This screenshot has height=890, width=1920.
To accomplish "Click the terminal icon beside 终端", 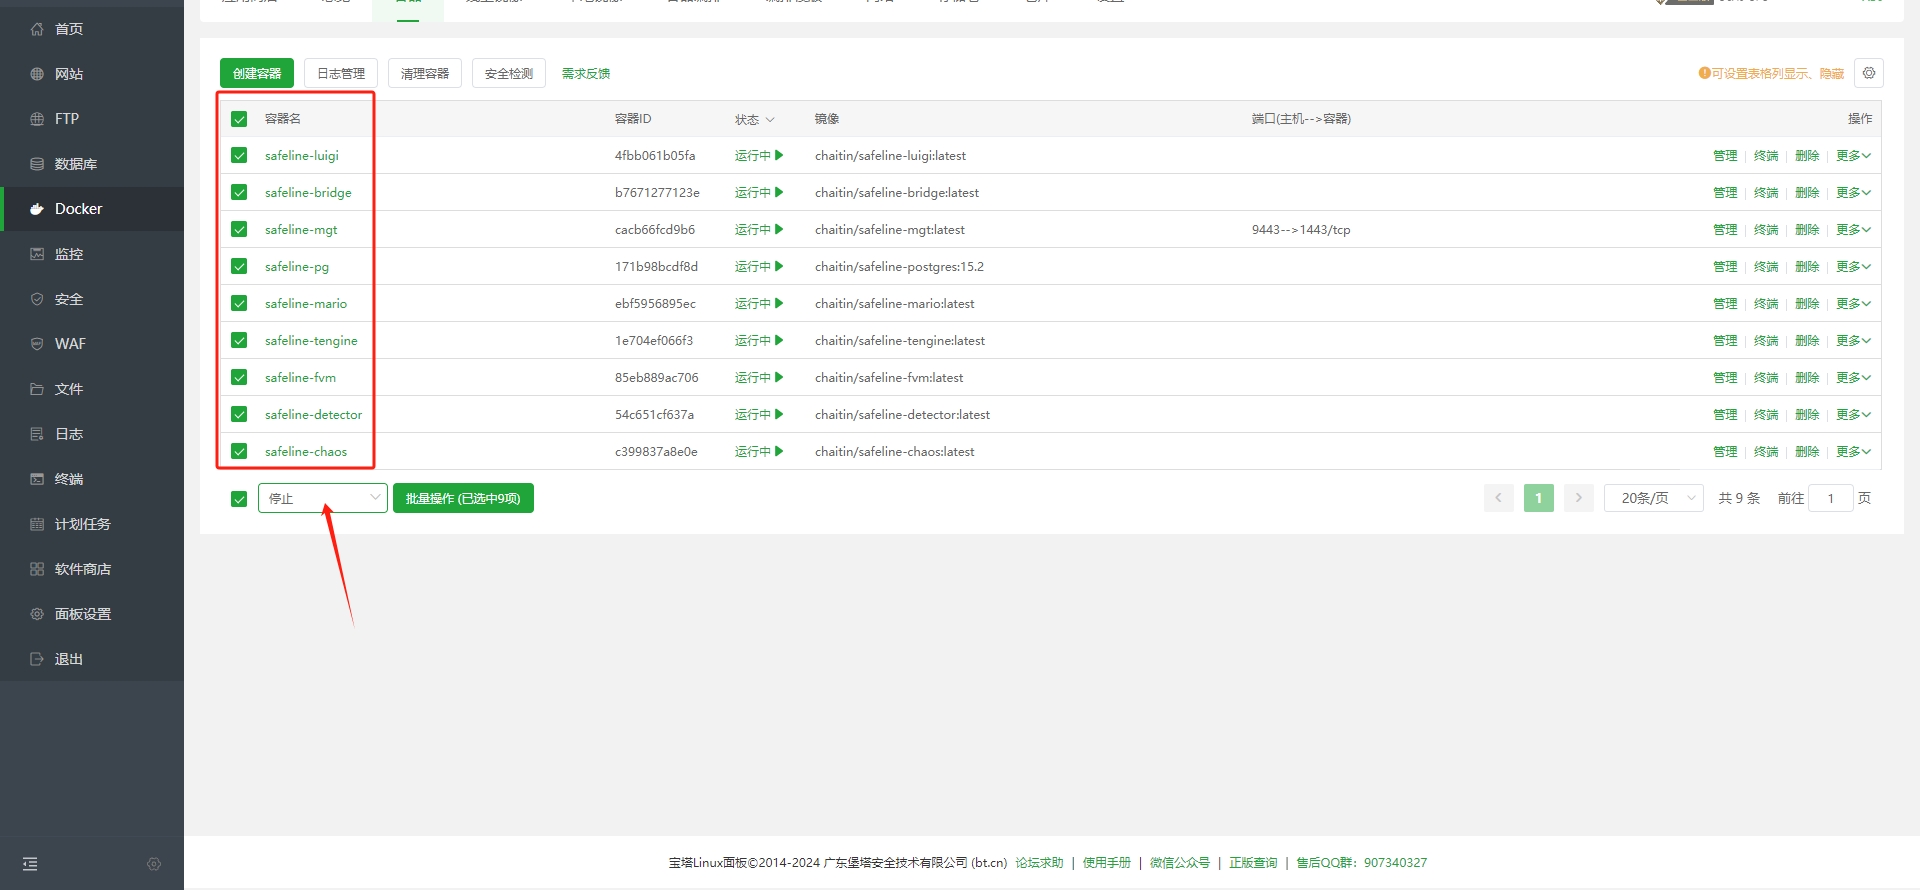I will tap(37, 479).
